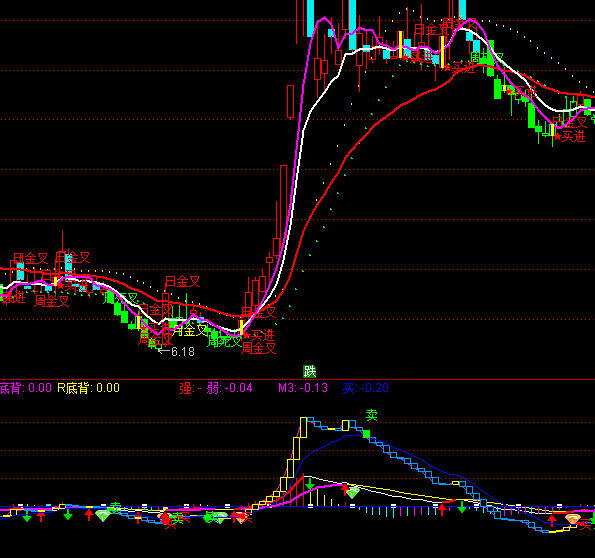Click the yellow 周金叉 label near the low

[190, 330]
